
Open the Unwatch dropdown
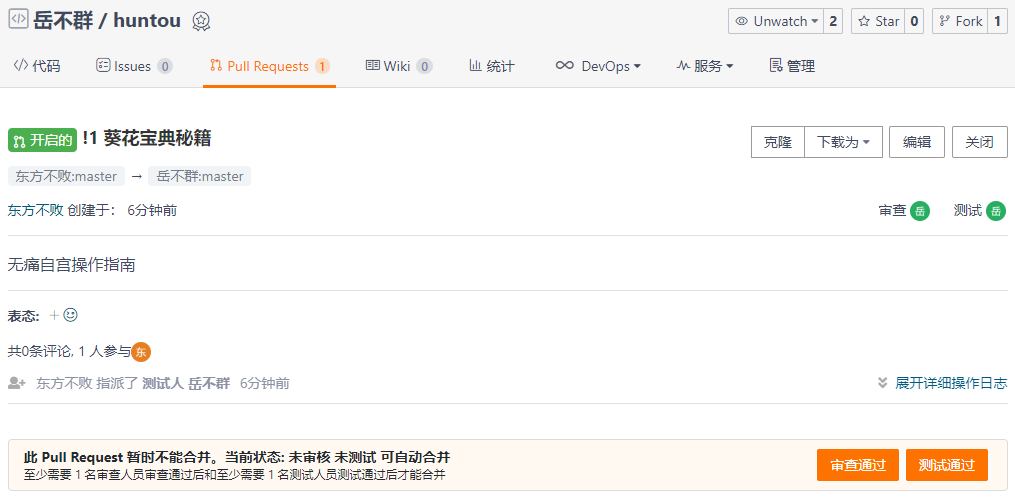[x=777, y=21]
